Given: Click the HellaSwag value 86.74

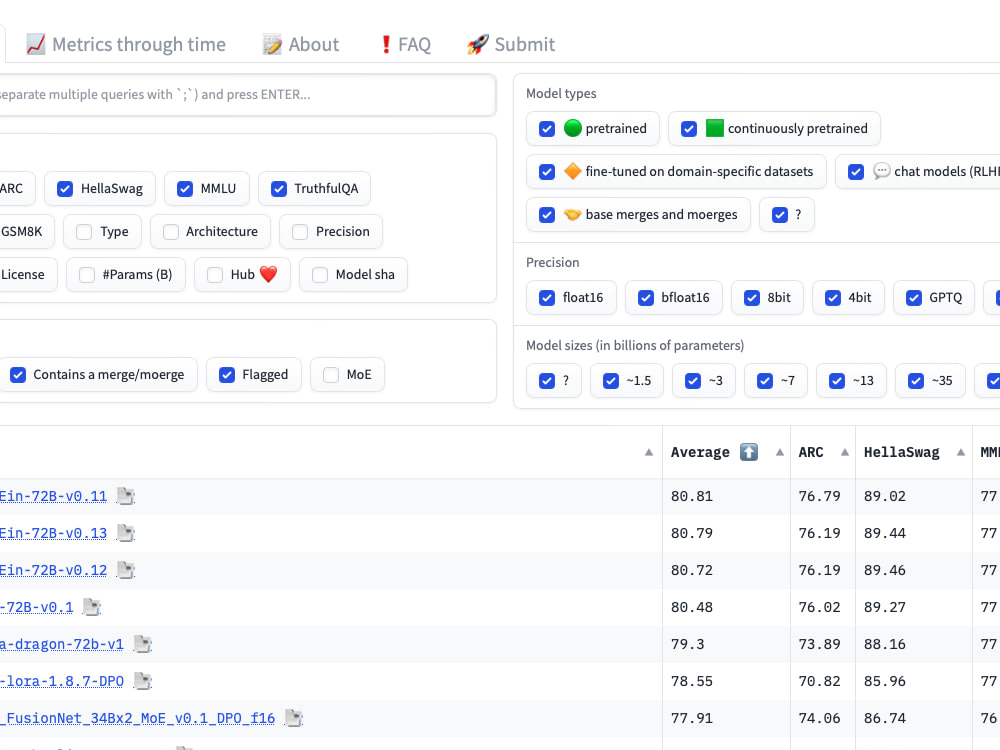Looking at the screenshot, I should point(885,718).
